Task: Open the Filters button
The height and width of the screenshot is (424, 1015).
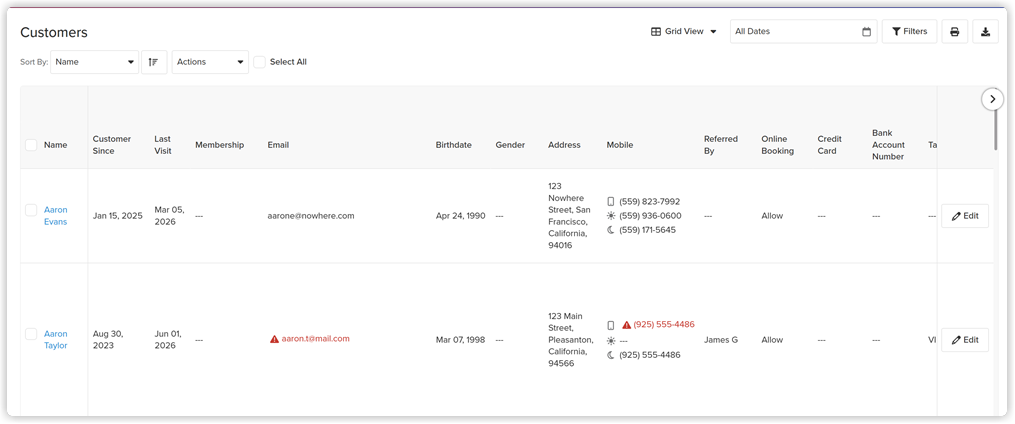Action: 909,32
